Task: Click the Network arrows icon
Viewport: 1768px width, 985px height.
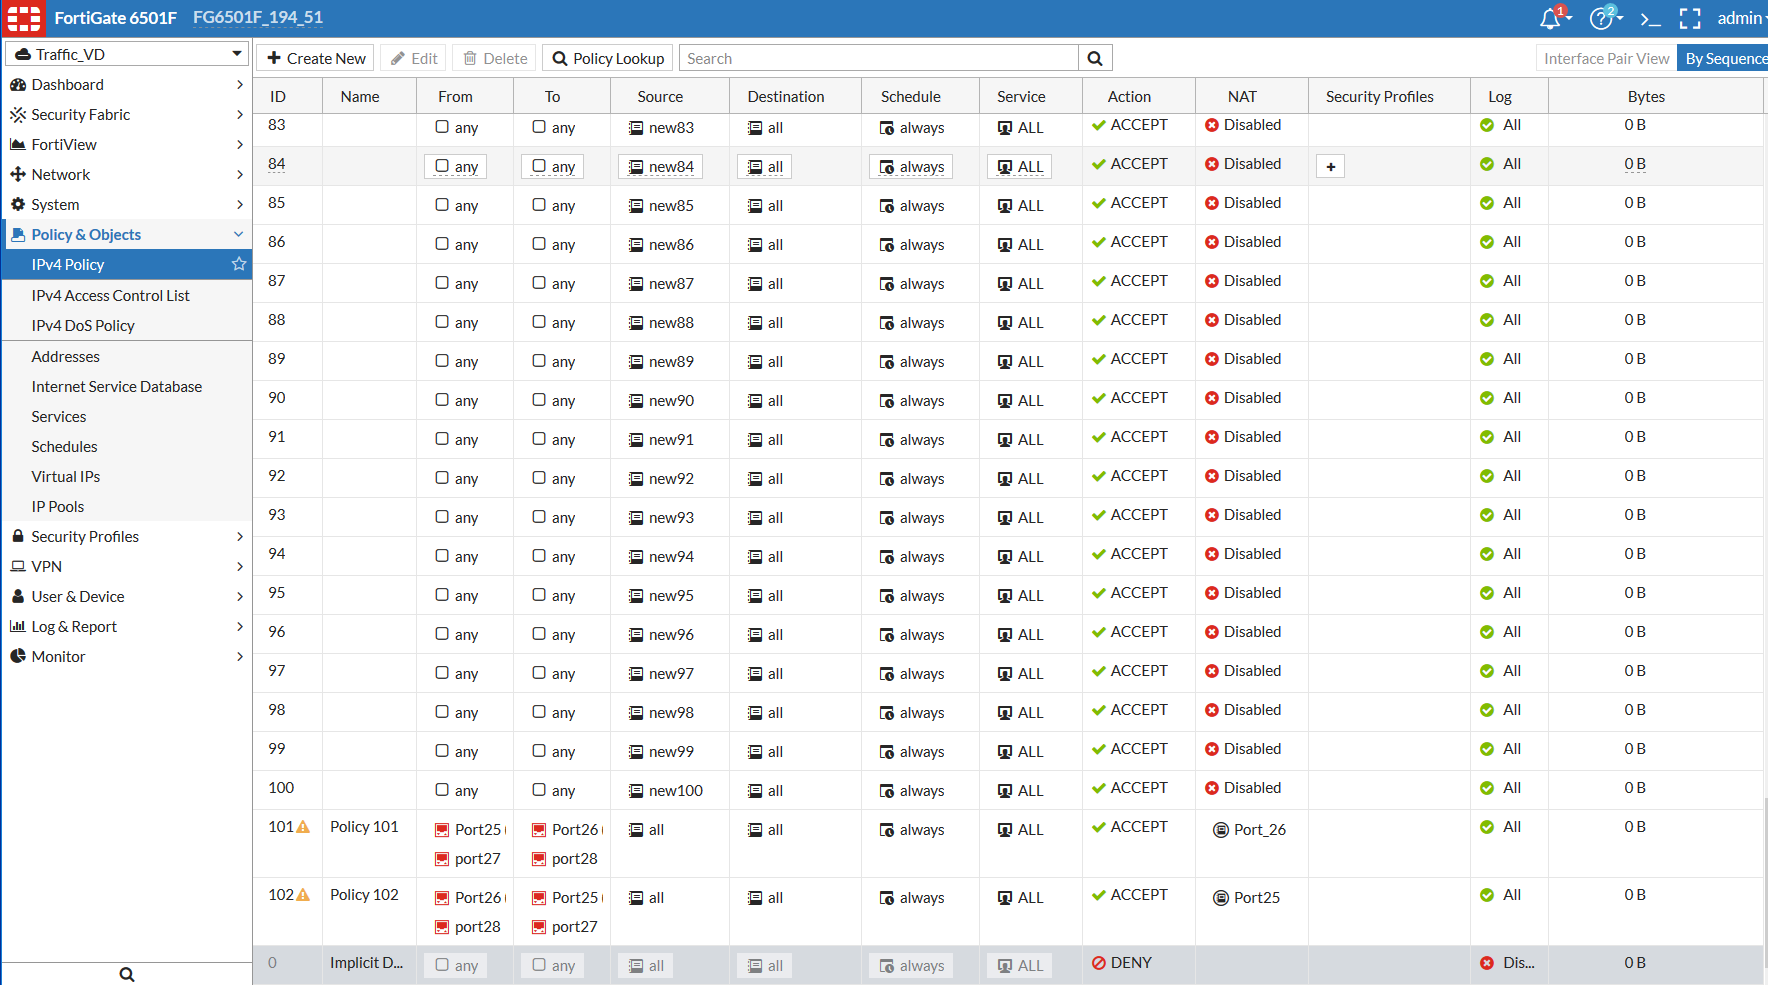Action: tap(18, 175)
